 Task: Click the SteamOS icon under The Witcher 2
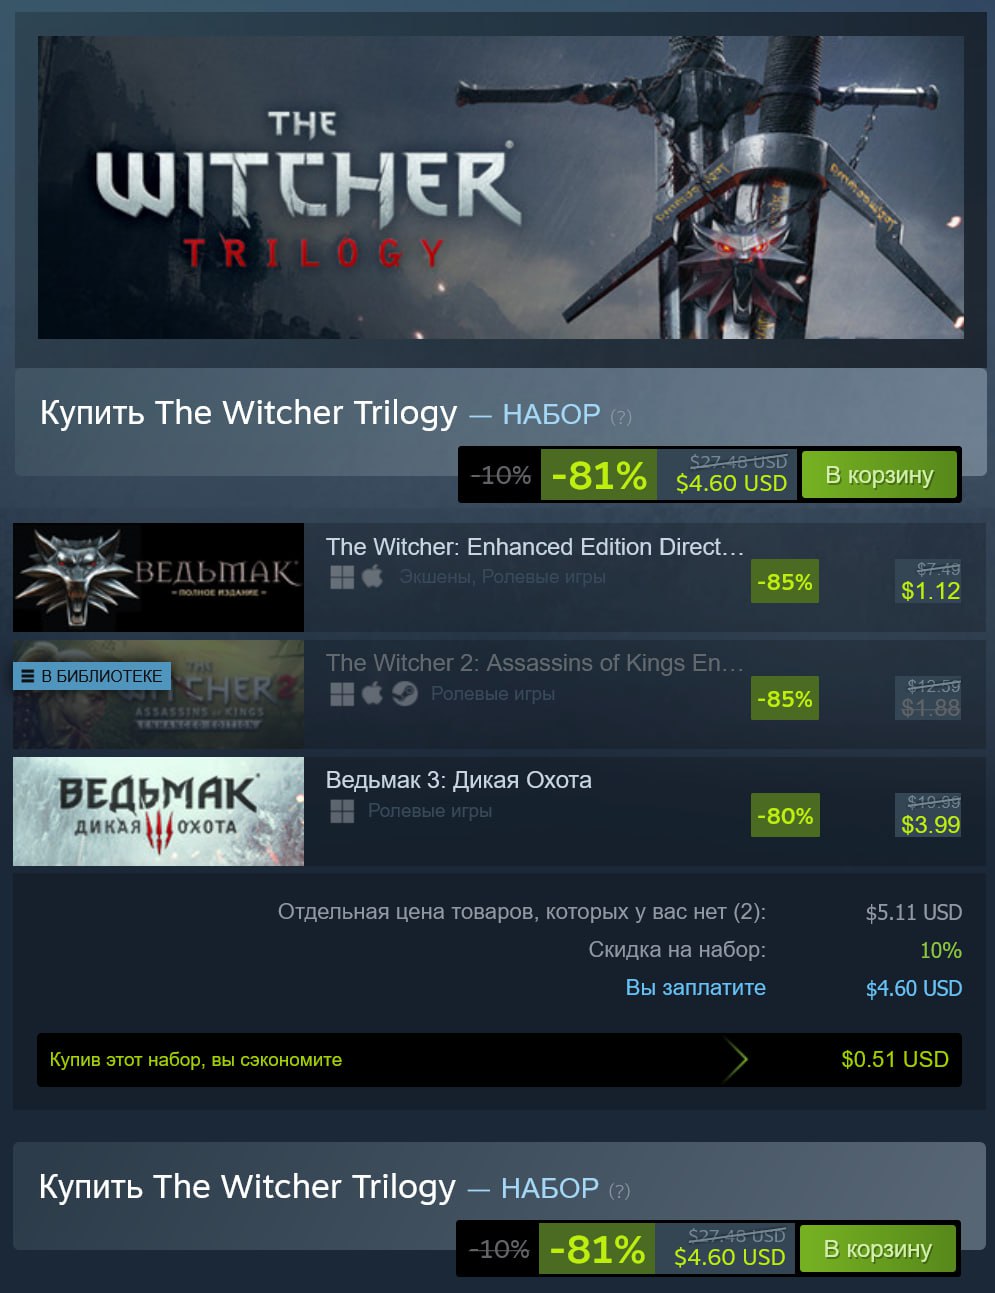pos(404,694)
